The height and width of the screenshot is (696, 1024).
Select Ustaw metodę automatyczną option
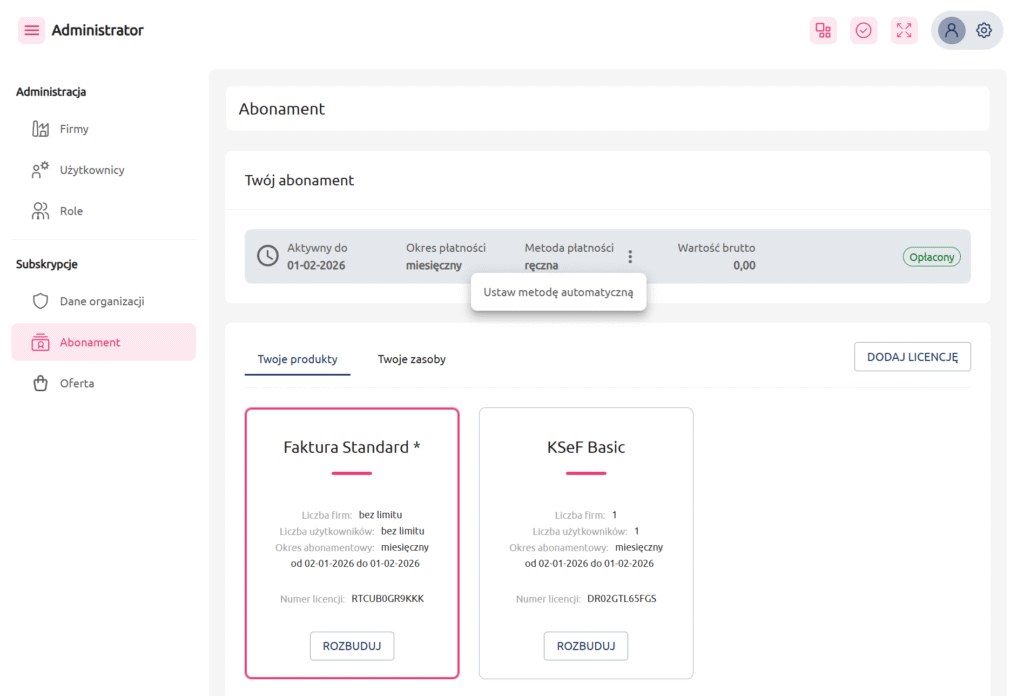(558, 293)
